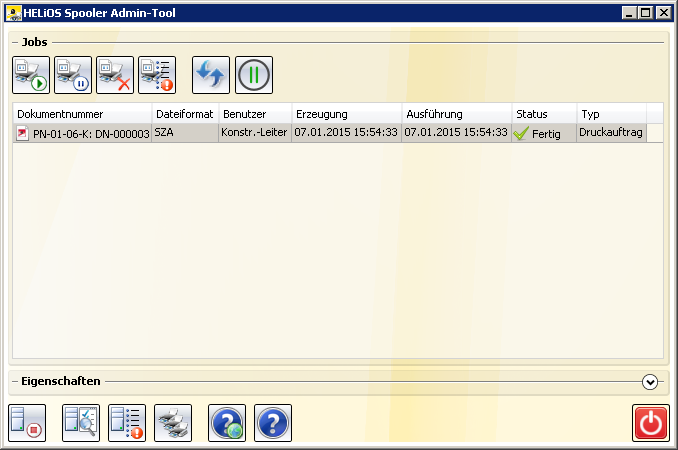678x450 pixels.
Task: Delete the print job with red X
Action: [x=115, y=75]
